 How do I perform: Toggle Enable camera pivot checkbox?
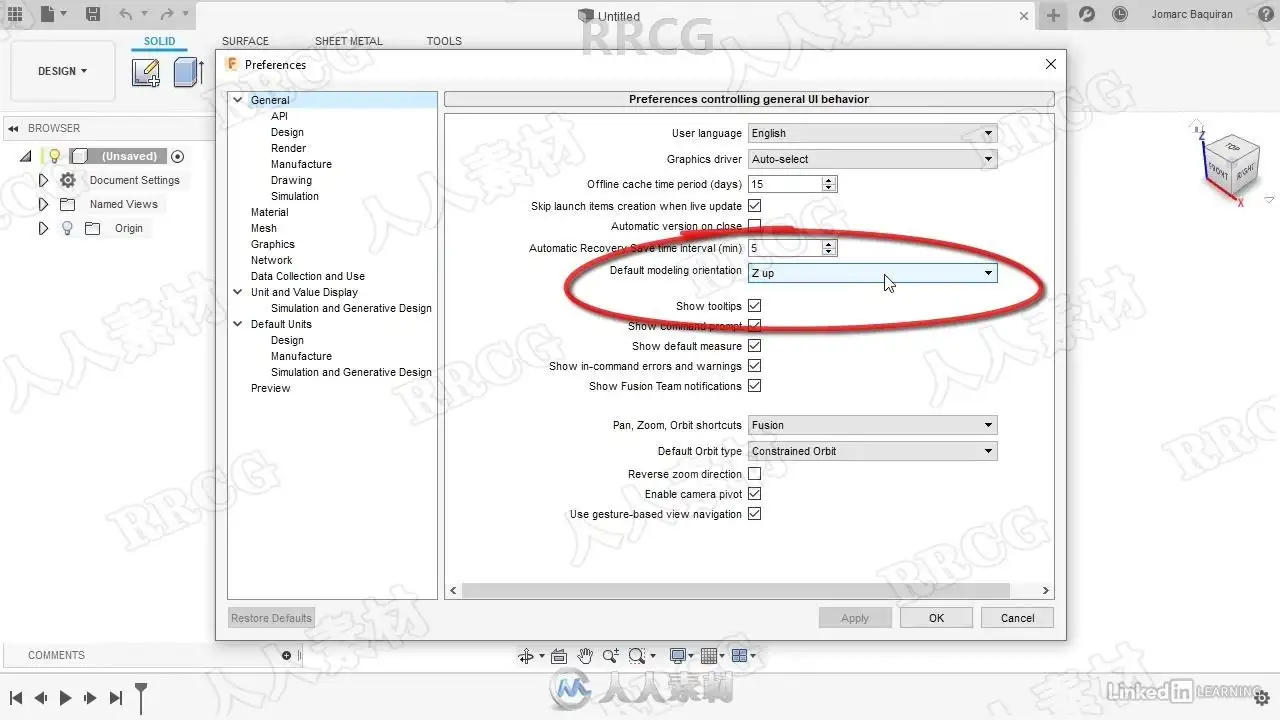(755, 494)
